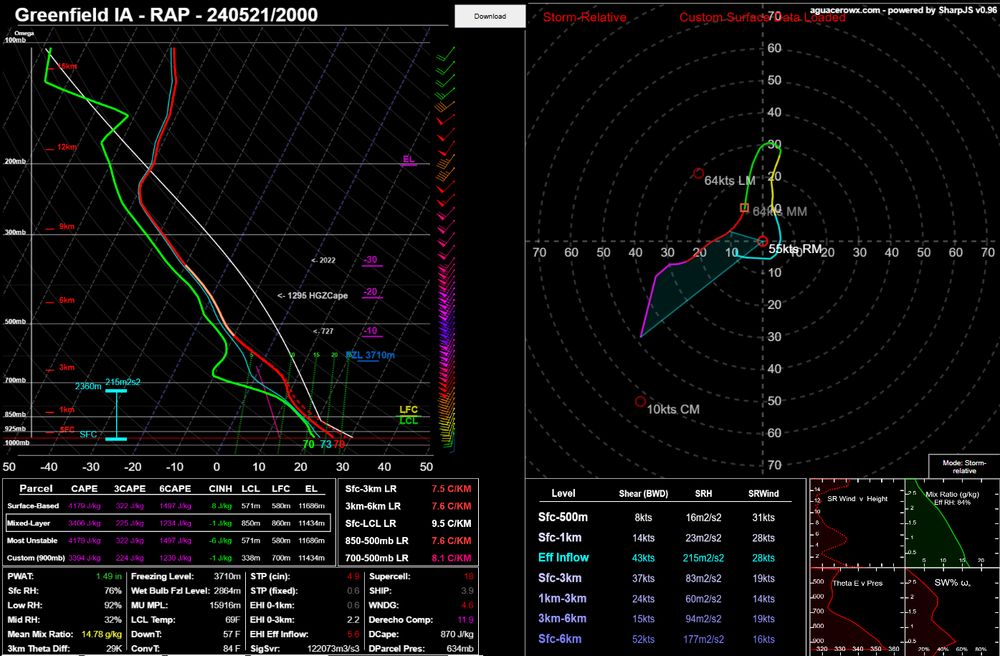Click the DCape value 870 J/kg
Viewport: 1000px width, 656px height.
pyautogui.click(x=457, y=634)
